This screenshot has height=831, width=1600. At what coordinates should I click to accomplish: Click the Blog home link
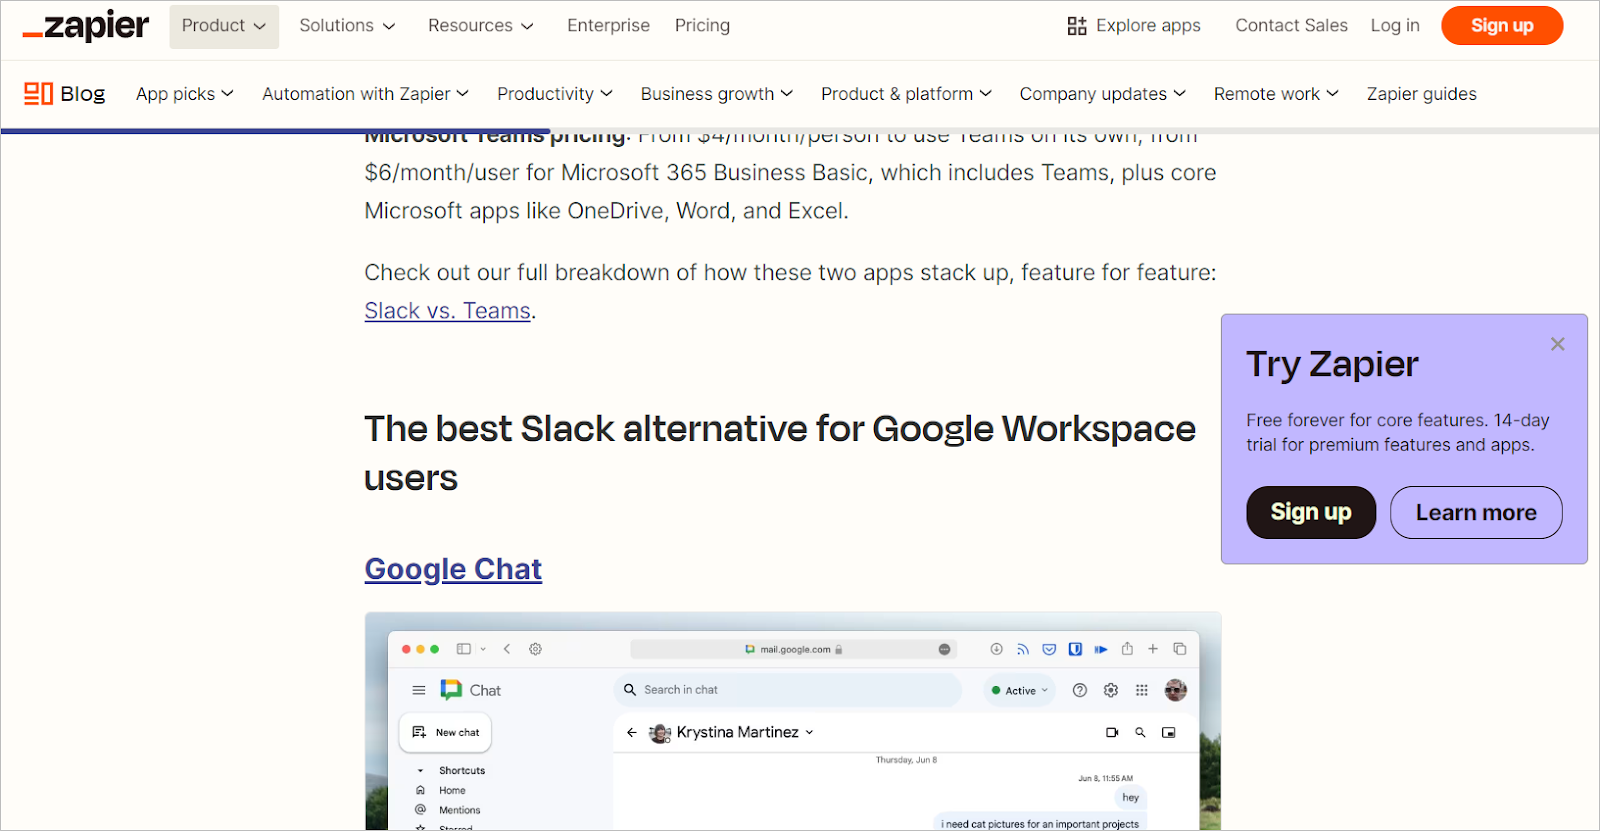65,94
